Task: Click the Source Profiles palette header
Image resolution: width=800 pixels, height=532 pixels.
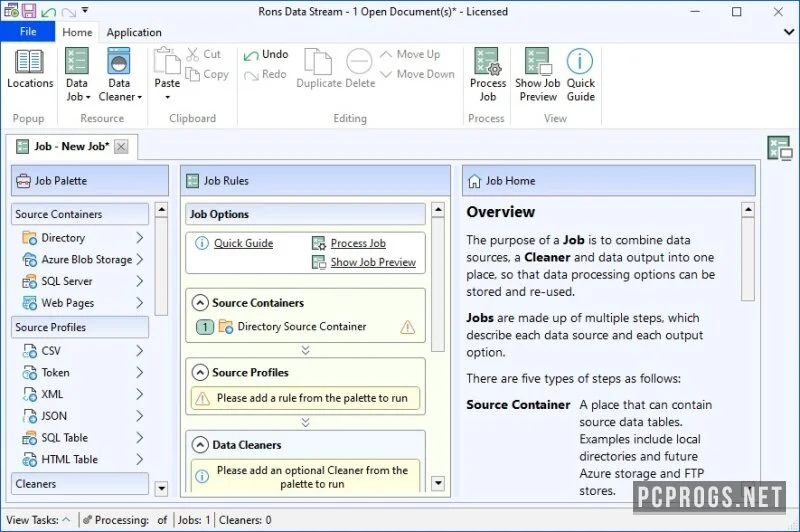Action: point(80,327)
